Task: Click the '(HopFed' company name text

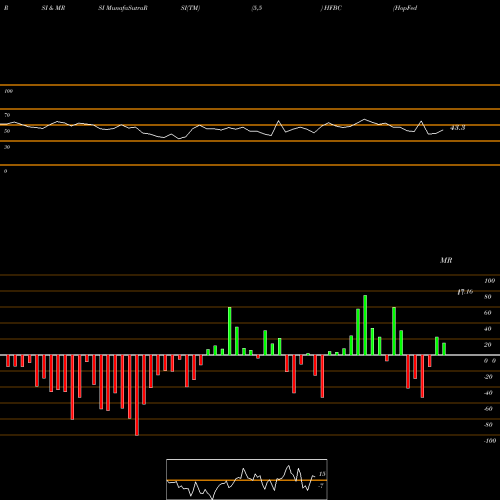Action: click(405, 8)
